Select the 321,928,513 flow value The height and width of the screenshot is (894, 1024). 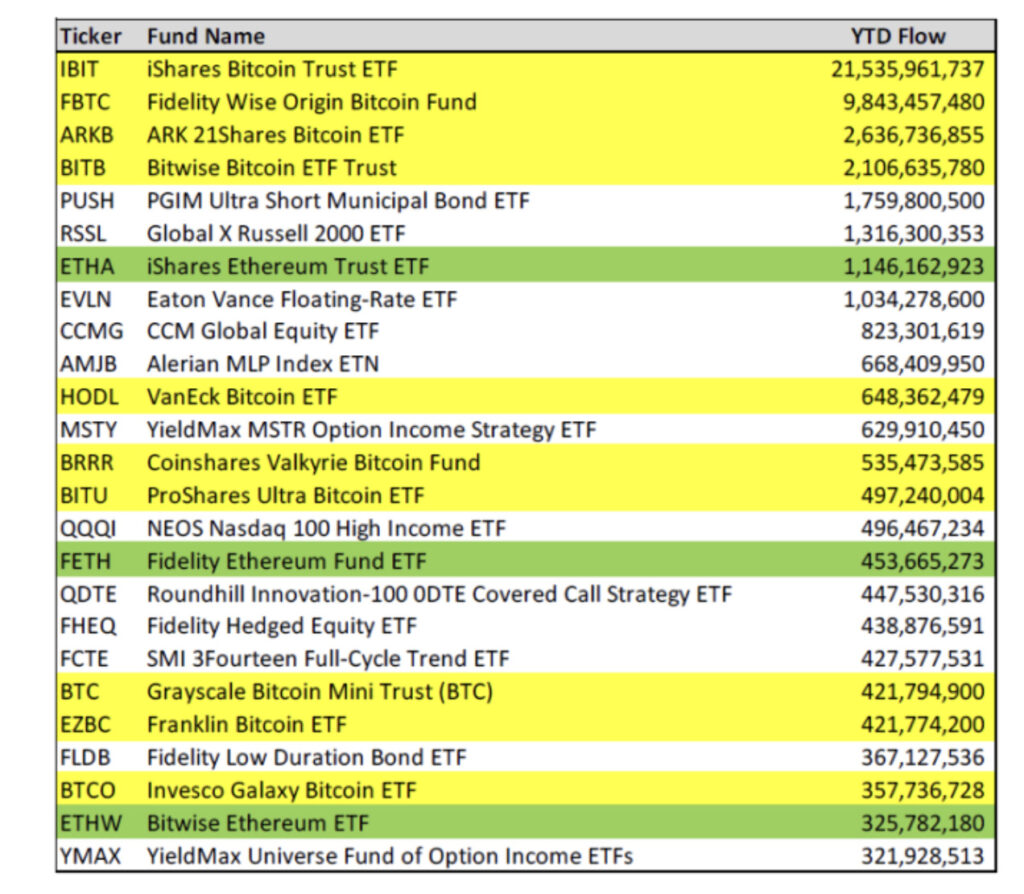922,856
